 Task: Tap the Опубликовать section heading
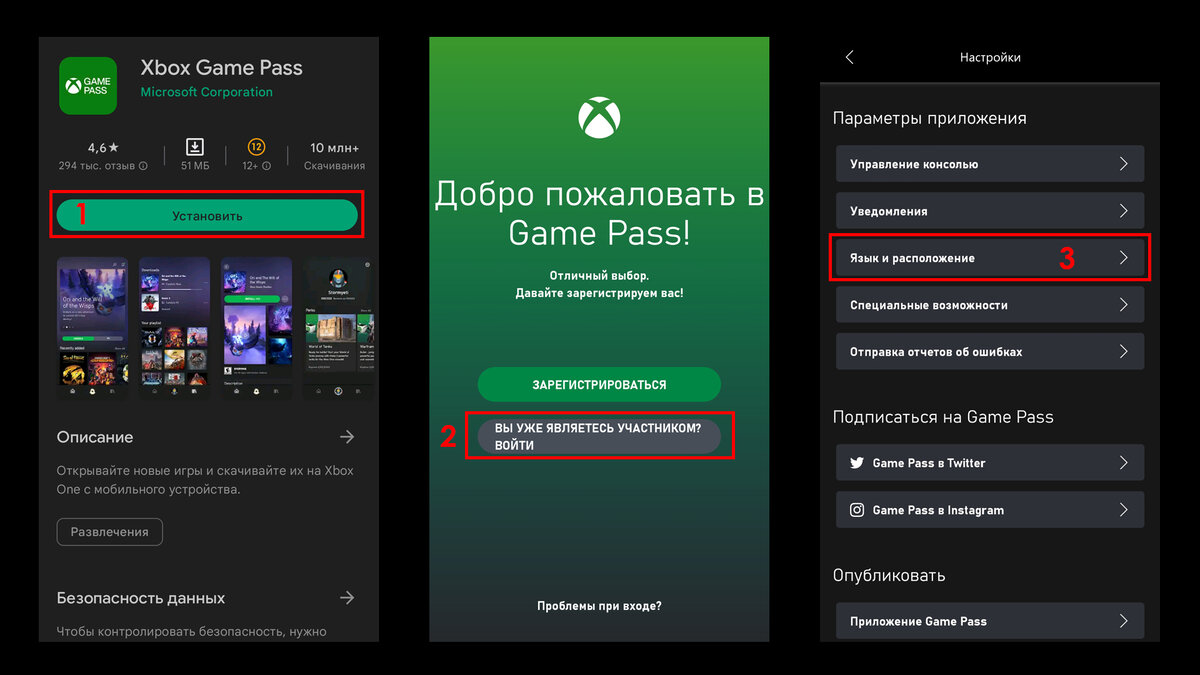pyautogui.click(x=889, y=576)
